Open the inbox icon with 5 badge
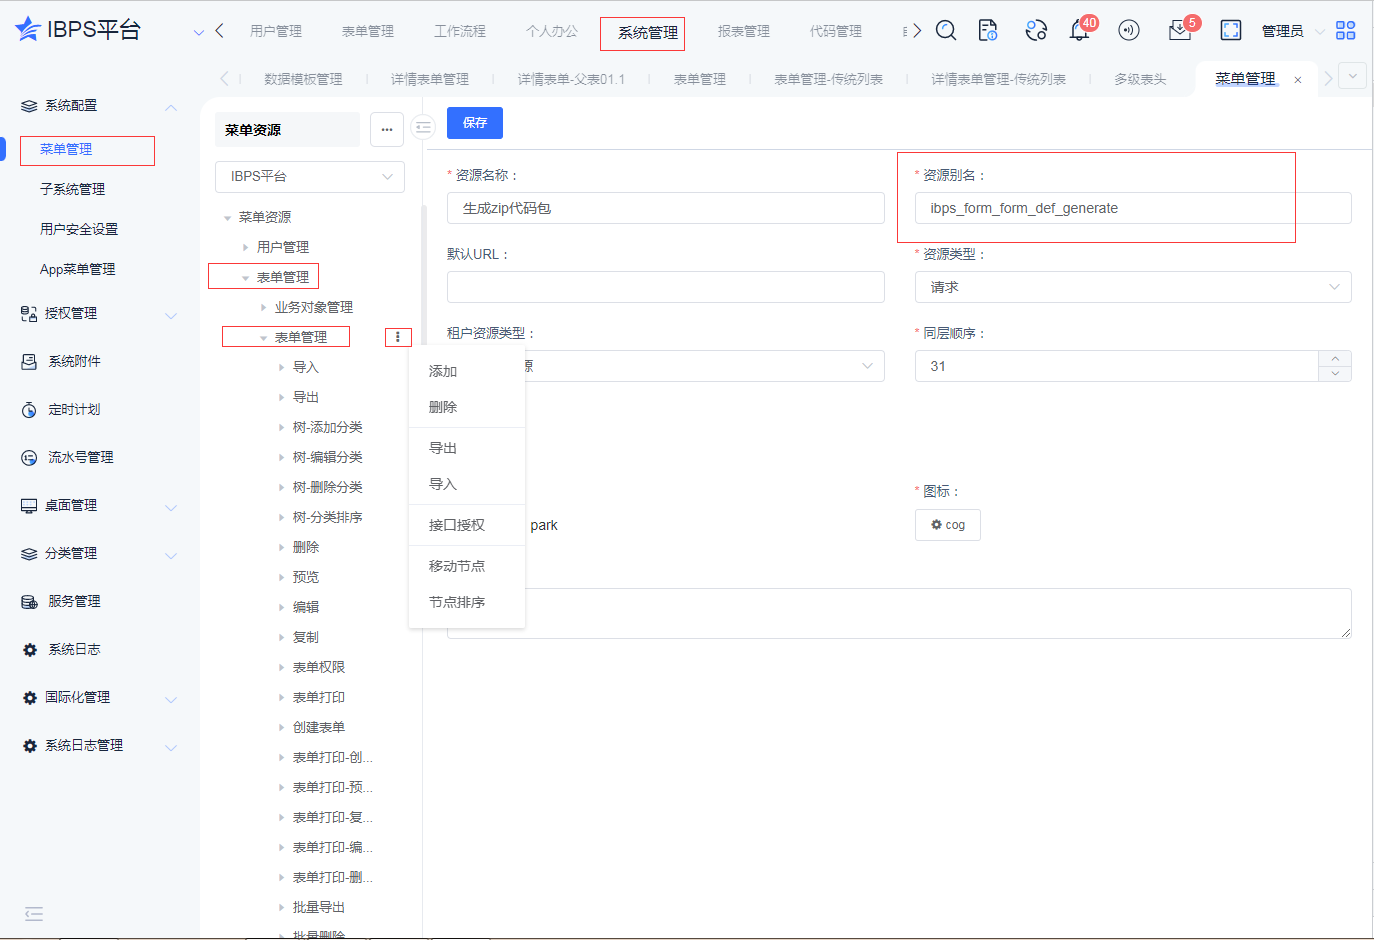Screen dimensions: 1374x940 tap(1179, 31)
